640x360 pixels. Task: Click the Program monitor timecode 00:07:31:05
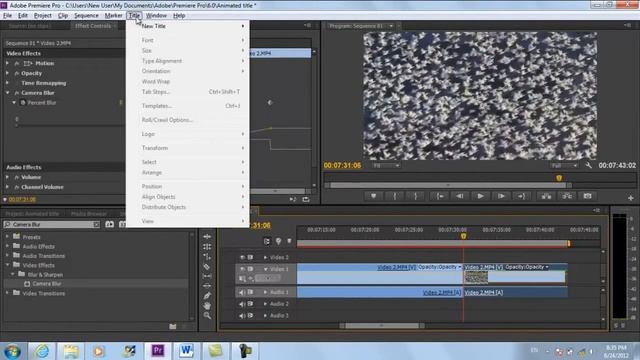(342, 165)
